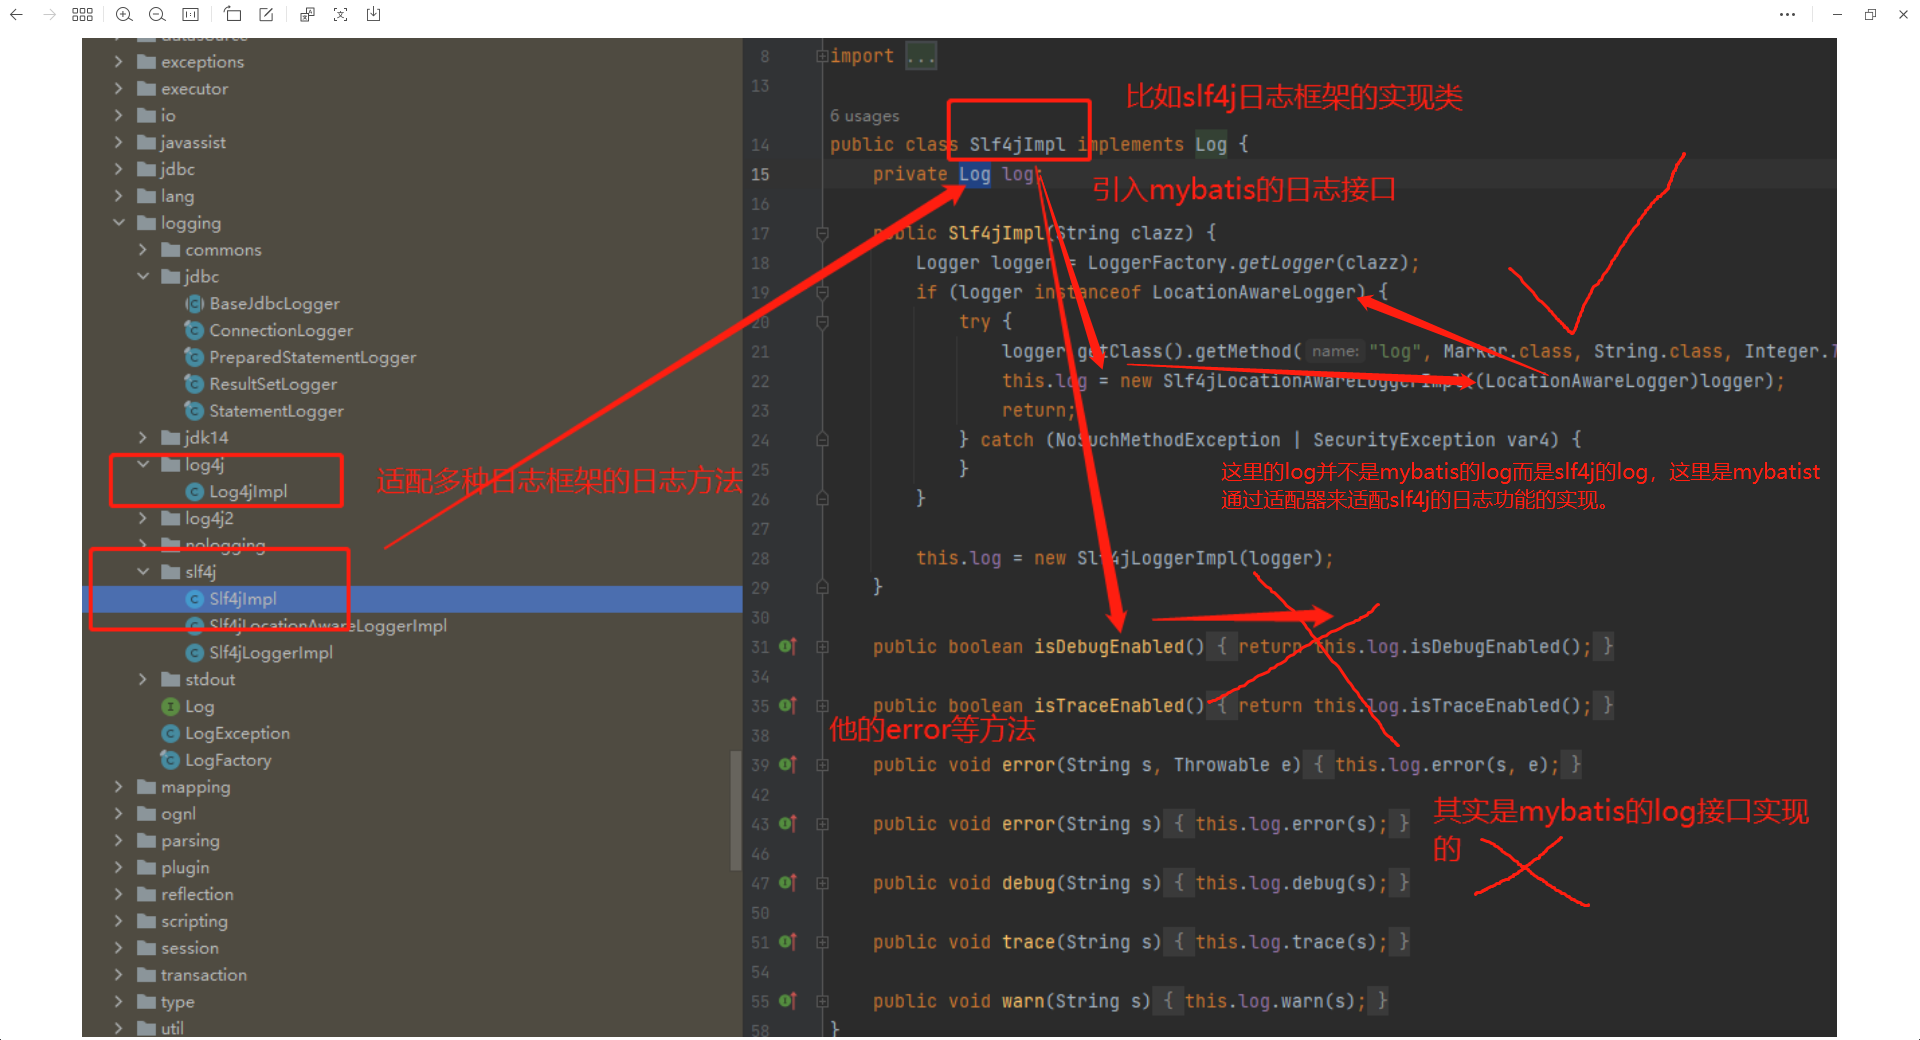Expand the javassist folder
Viewport: 1920px width, 1040px height.
(119, 143)
